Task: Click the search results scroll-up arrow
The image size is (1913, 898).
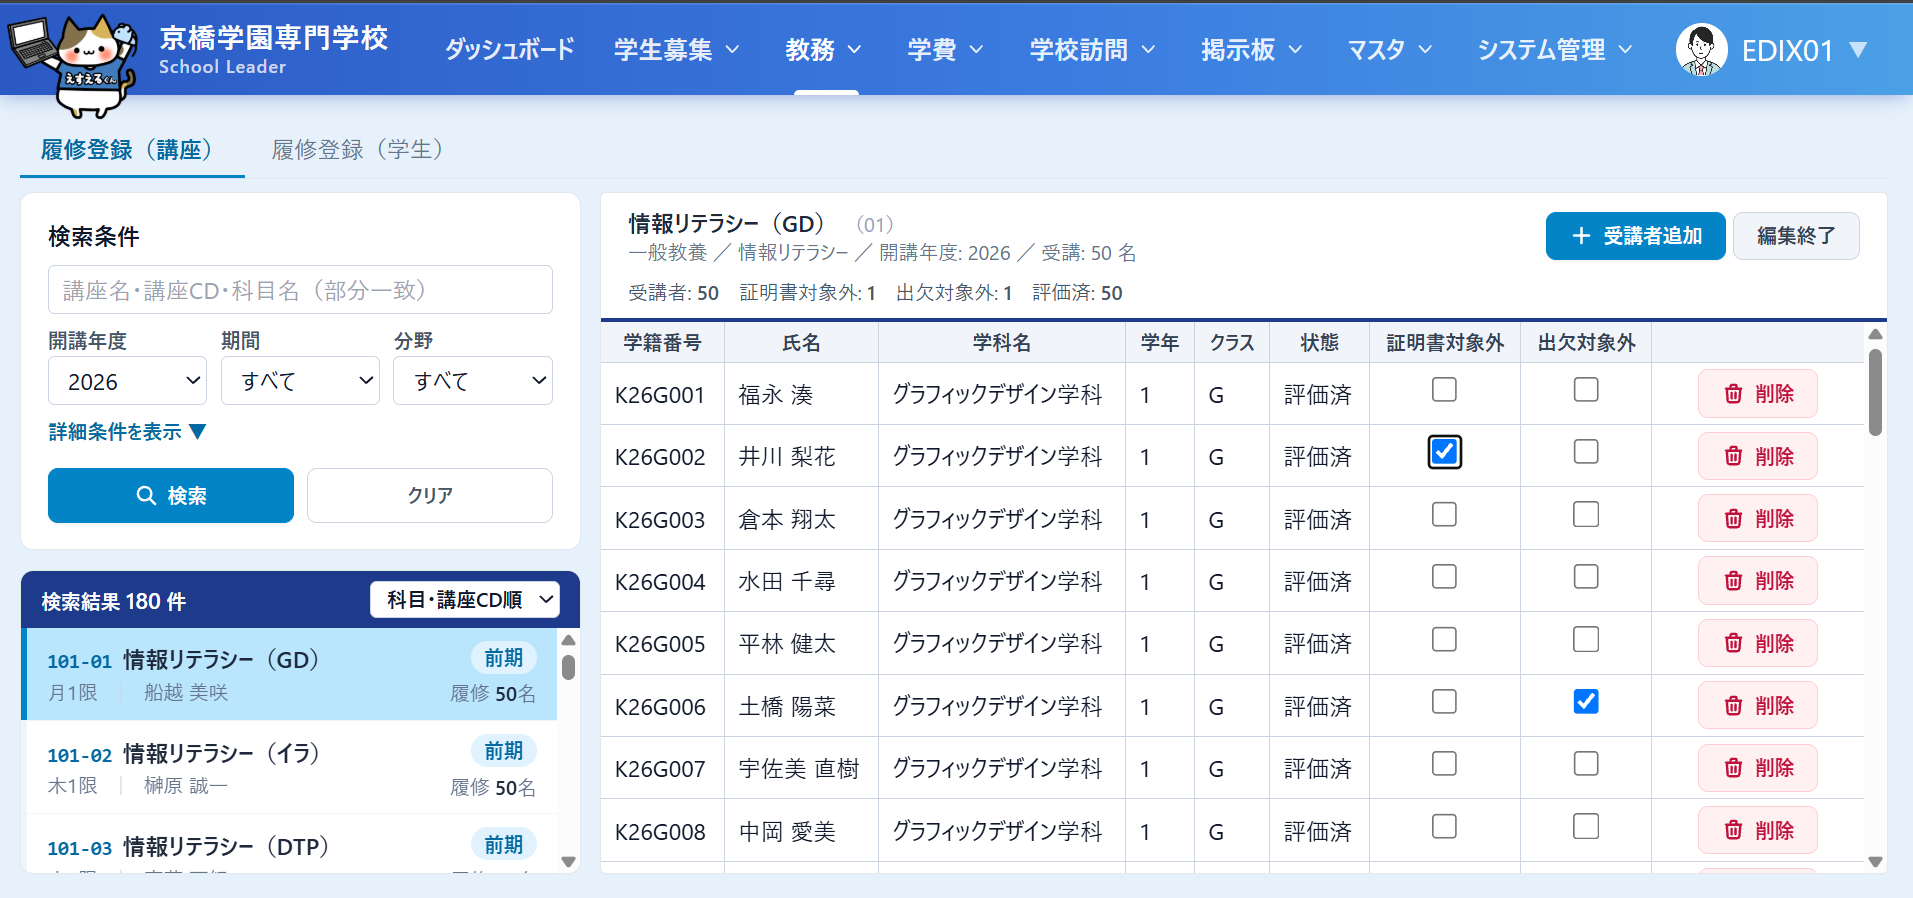Action: click(568, 640)
